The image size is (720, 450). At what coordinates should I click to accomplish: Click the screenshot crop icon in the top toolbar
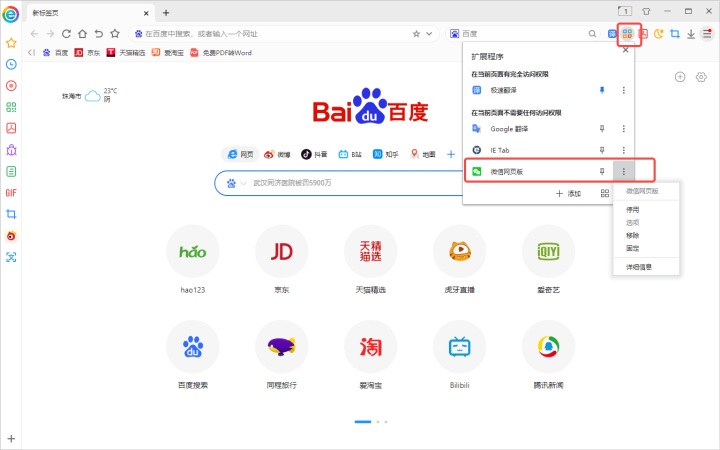pos(675,34)
